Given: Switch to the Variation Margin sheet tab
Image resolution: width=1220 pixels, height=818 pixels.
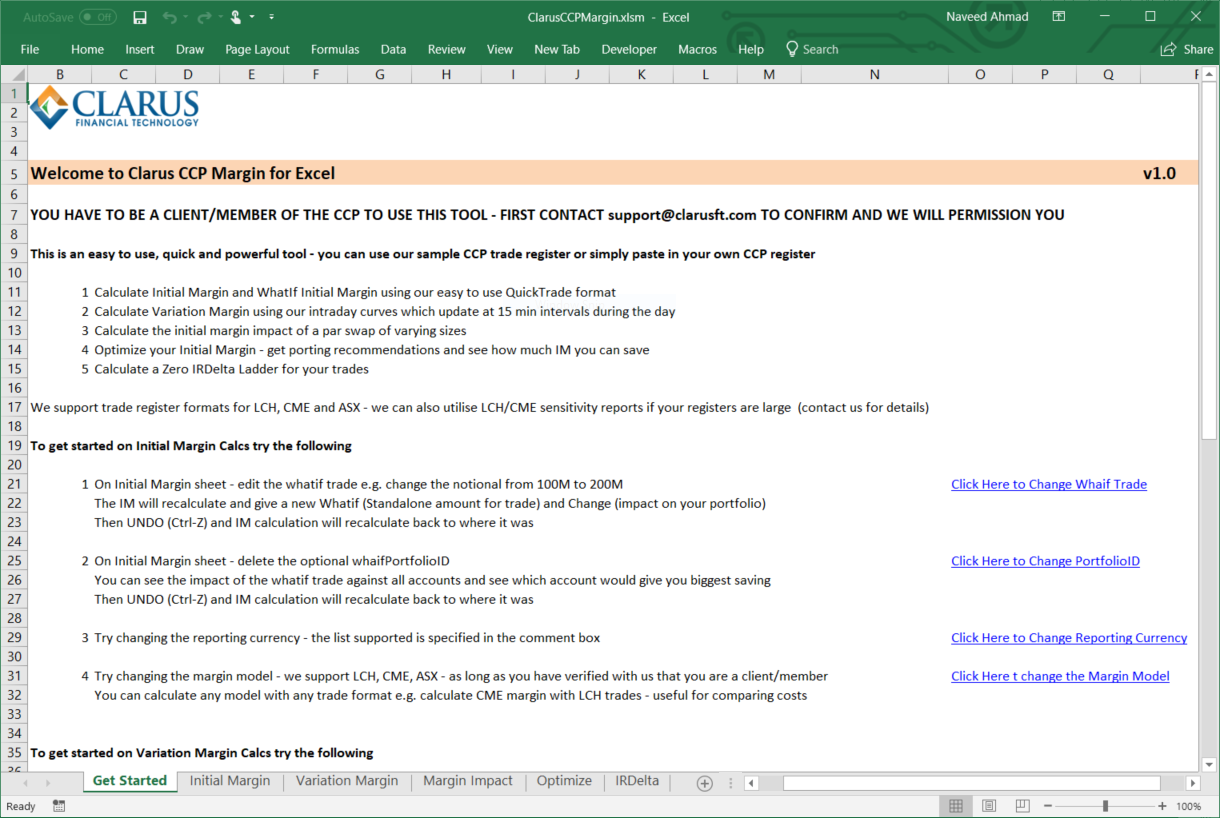Looking at the screenshot, I should [347, 781].
